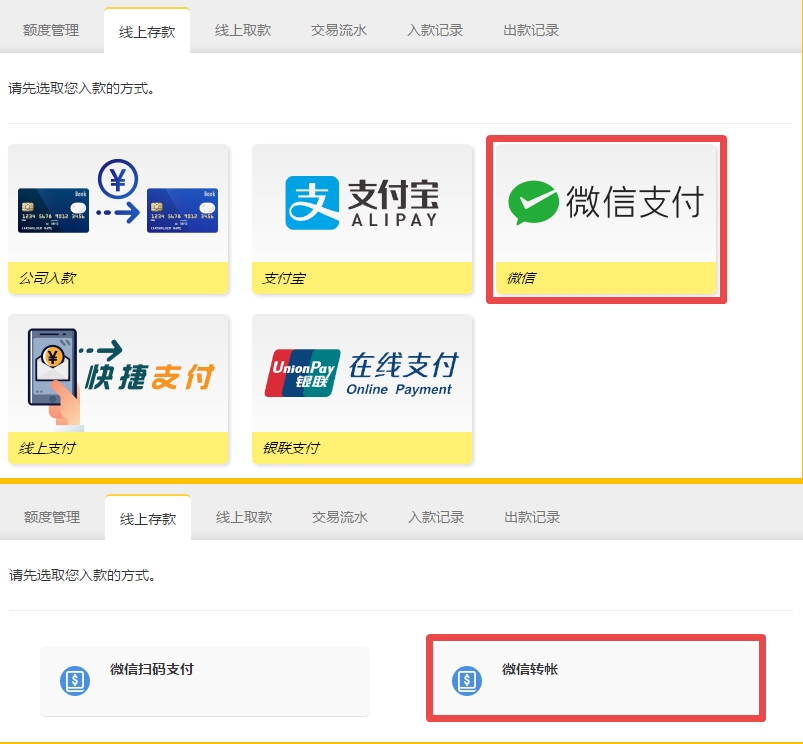Switch to 线上取款 in the upper tab bar
Screen dimensions: 803x744
pos(243,30)
